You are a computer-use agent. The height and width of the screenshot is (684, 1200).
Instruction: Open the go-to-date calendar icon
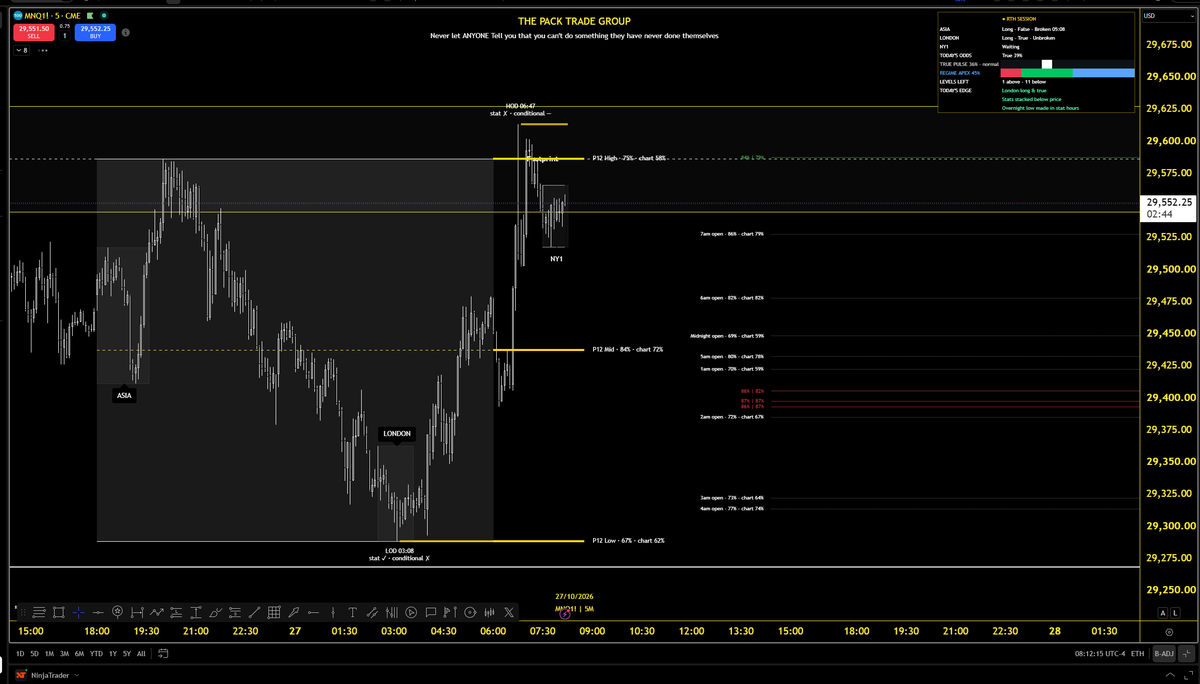[163, 654]
